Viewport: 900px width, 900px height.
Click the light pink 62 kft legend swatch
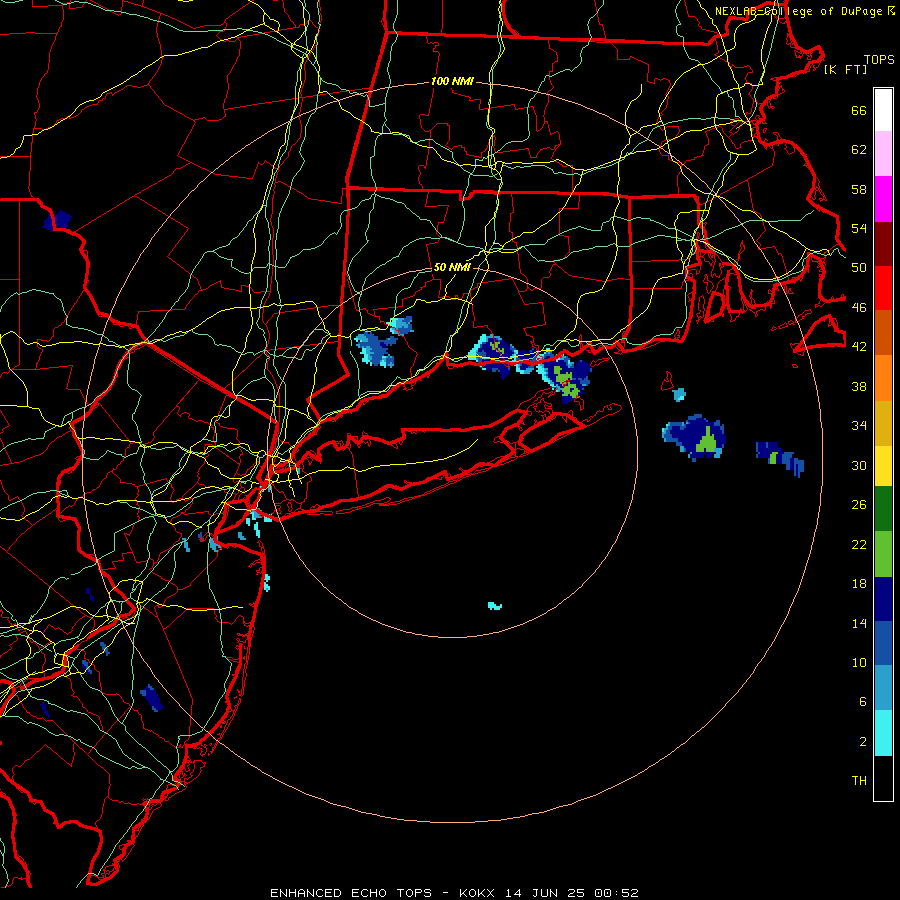coord(883,153)
